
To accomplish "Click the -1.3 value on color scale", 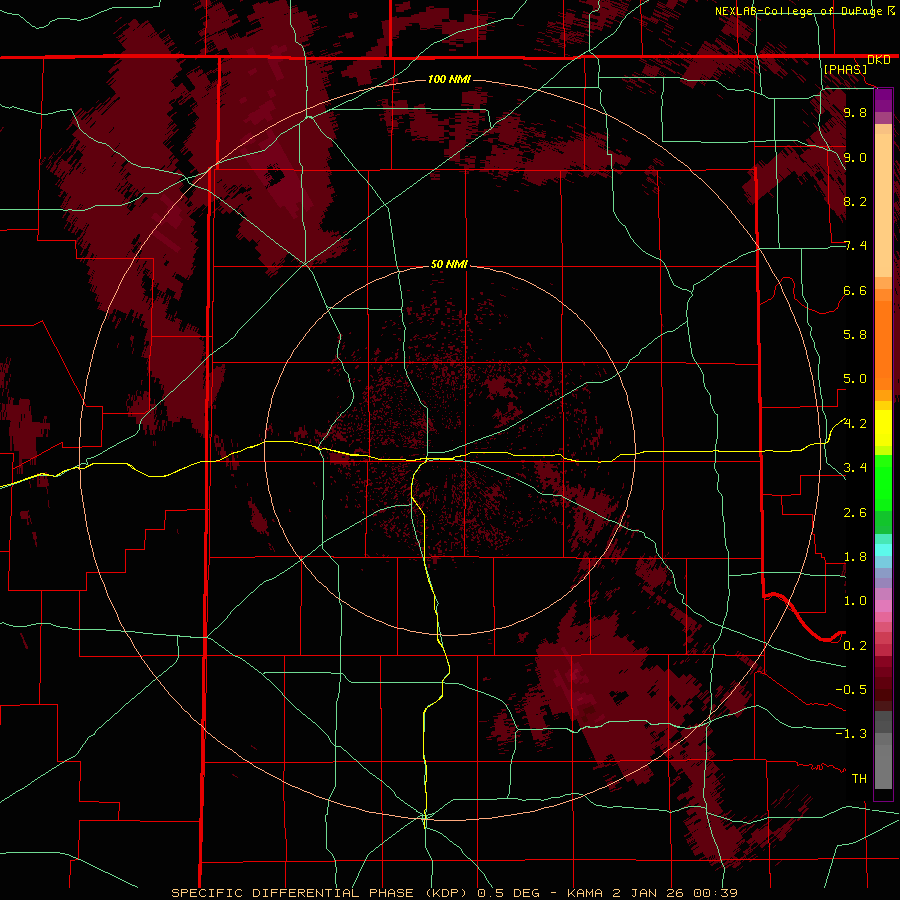I will (851, 734).
